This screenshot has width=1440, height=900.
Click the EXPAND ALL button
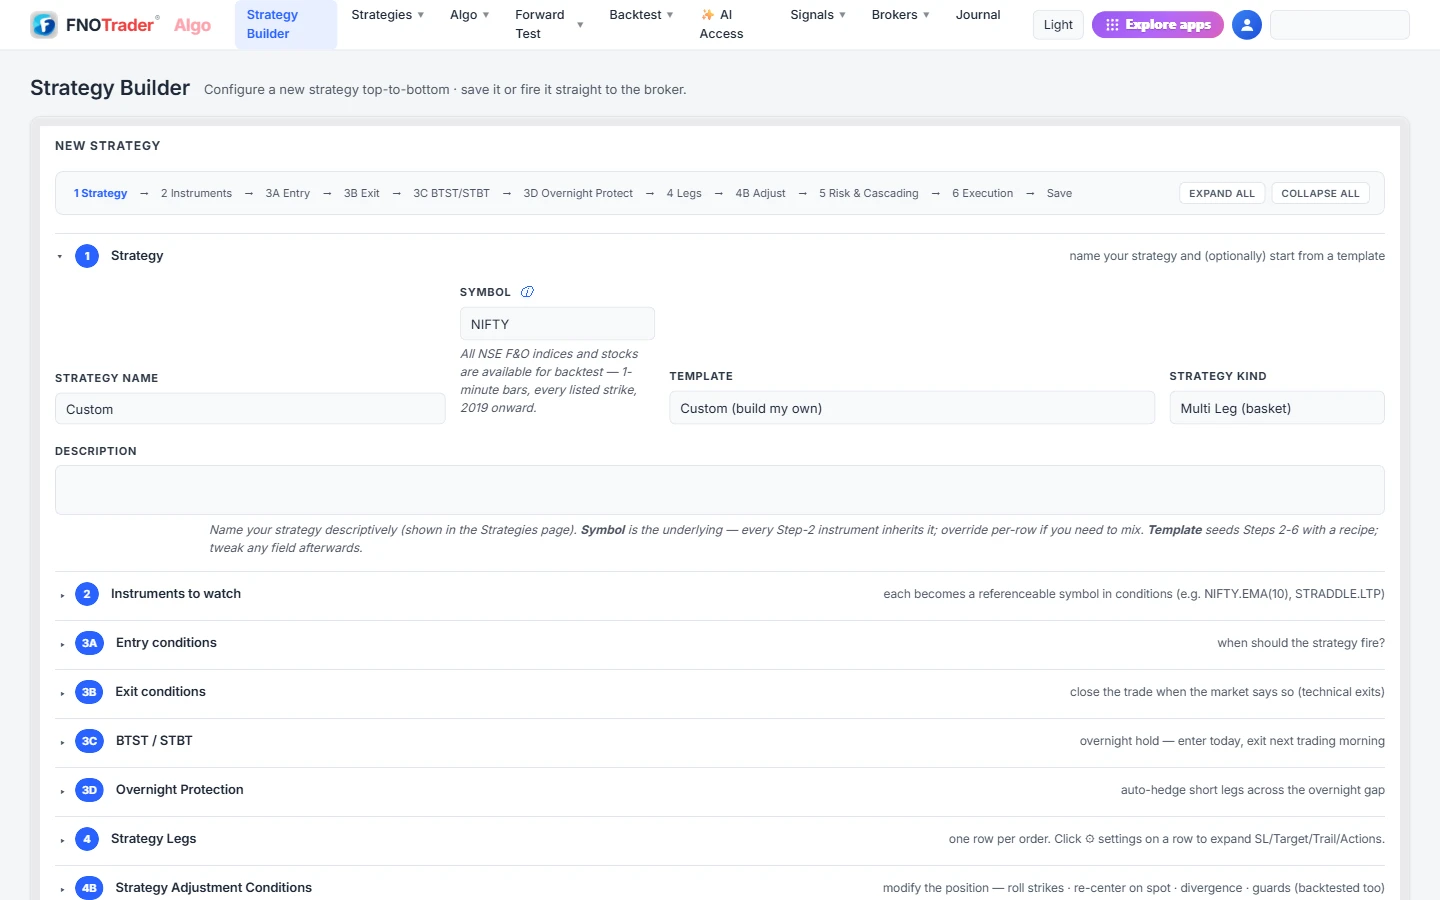pyautogui.click(x=1222, y=193)
